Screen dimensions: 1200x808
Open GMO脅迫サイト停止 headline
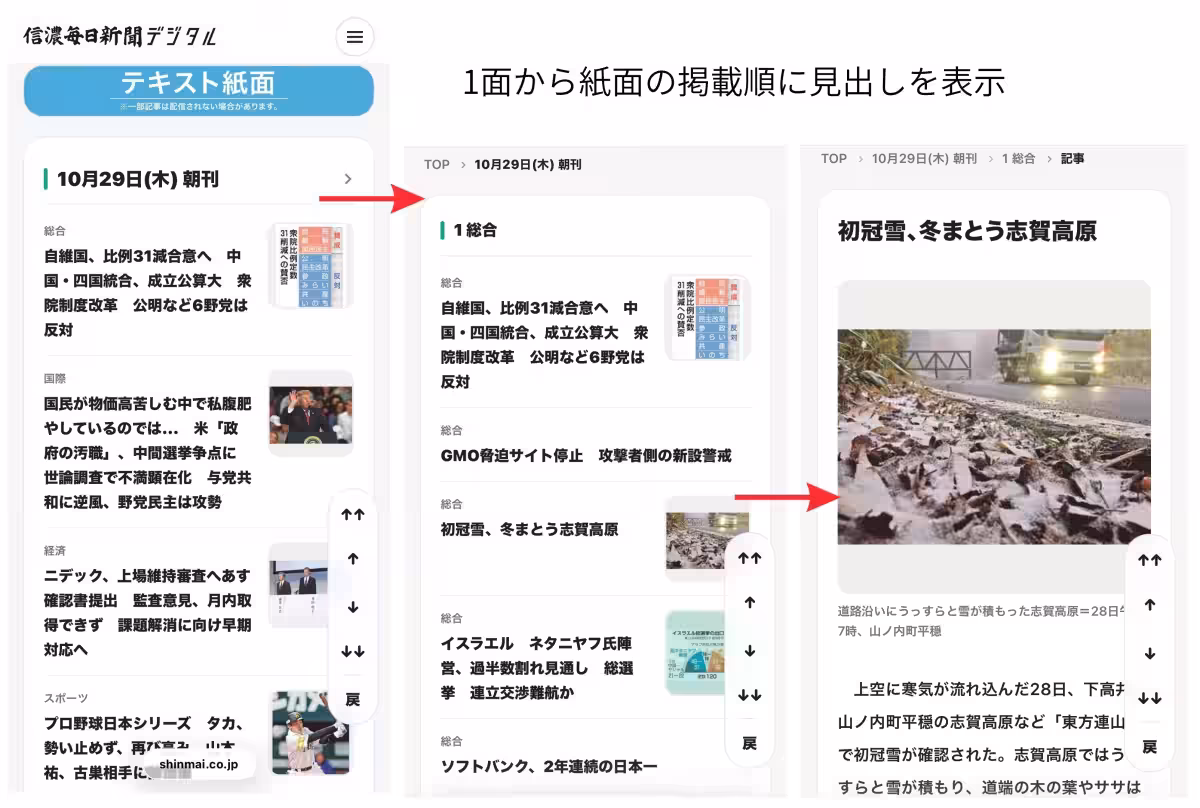click(x=586, y=455)
